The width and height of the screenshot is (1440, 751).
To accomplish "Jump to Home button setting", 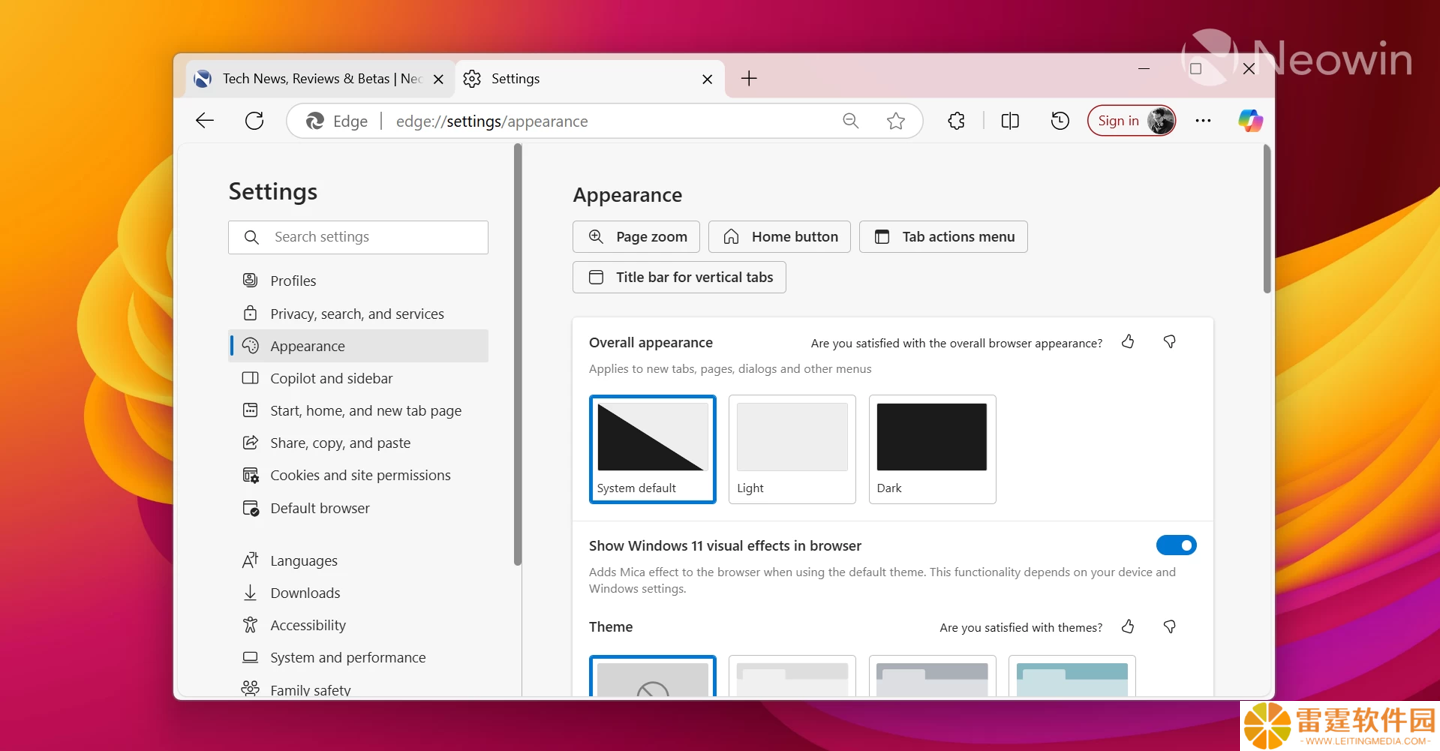I will click(x=780, y=237).
